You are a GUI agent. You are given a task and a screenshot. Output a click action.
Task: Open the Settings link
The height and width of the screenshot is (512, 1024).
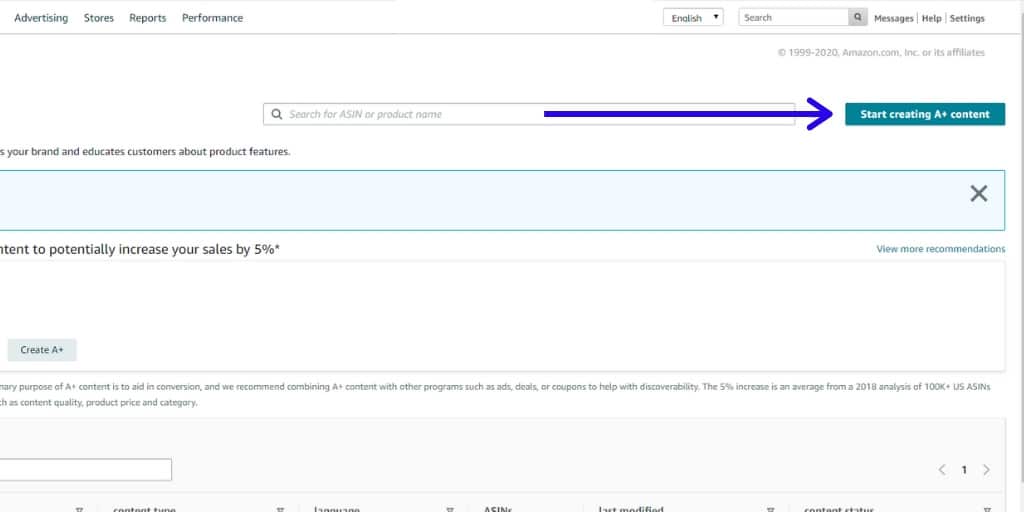click(967, 18)
